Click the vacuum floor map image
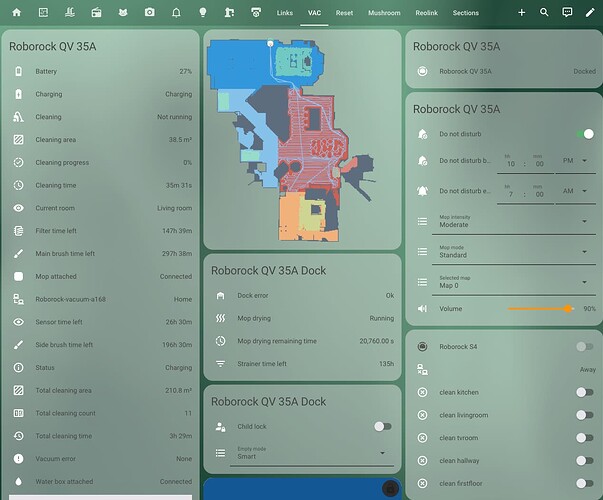The image size is (603, 500). (x=301, y=142)
